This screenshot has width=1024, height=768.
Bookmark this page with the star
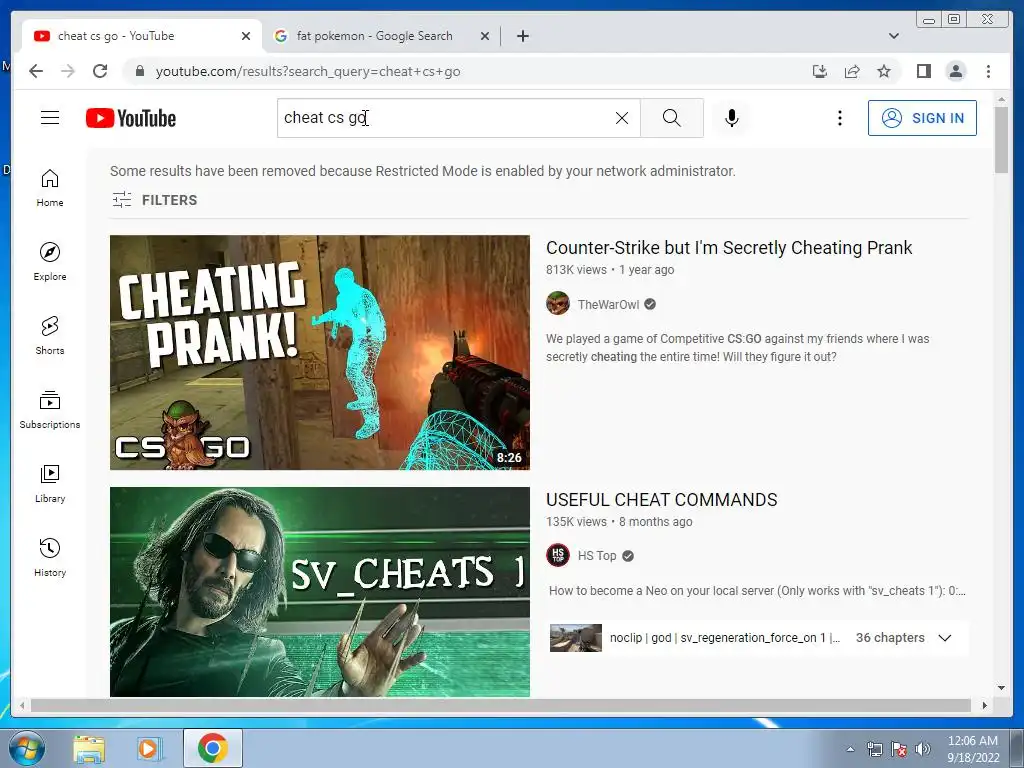(x=884, y=71)
